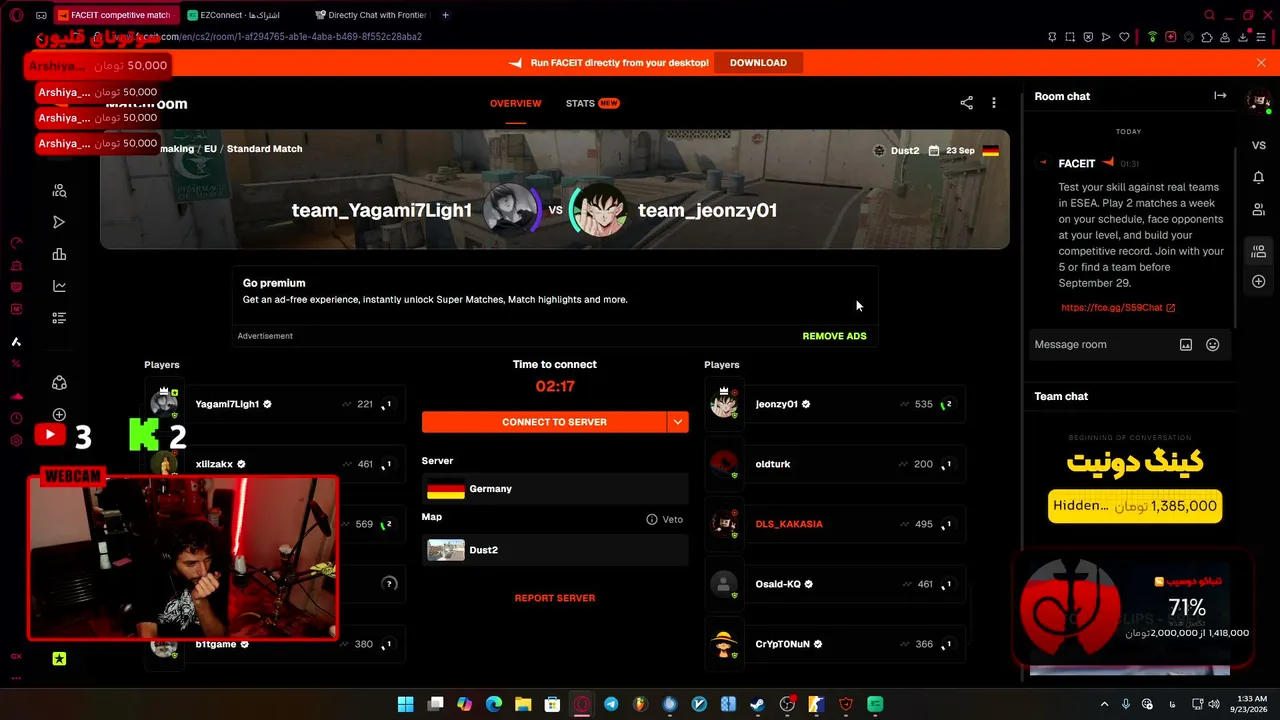The image size is (1280, 720).
Task: Open the team chat icon in right sidebar
Action: coord(1258,251)
